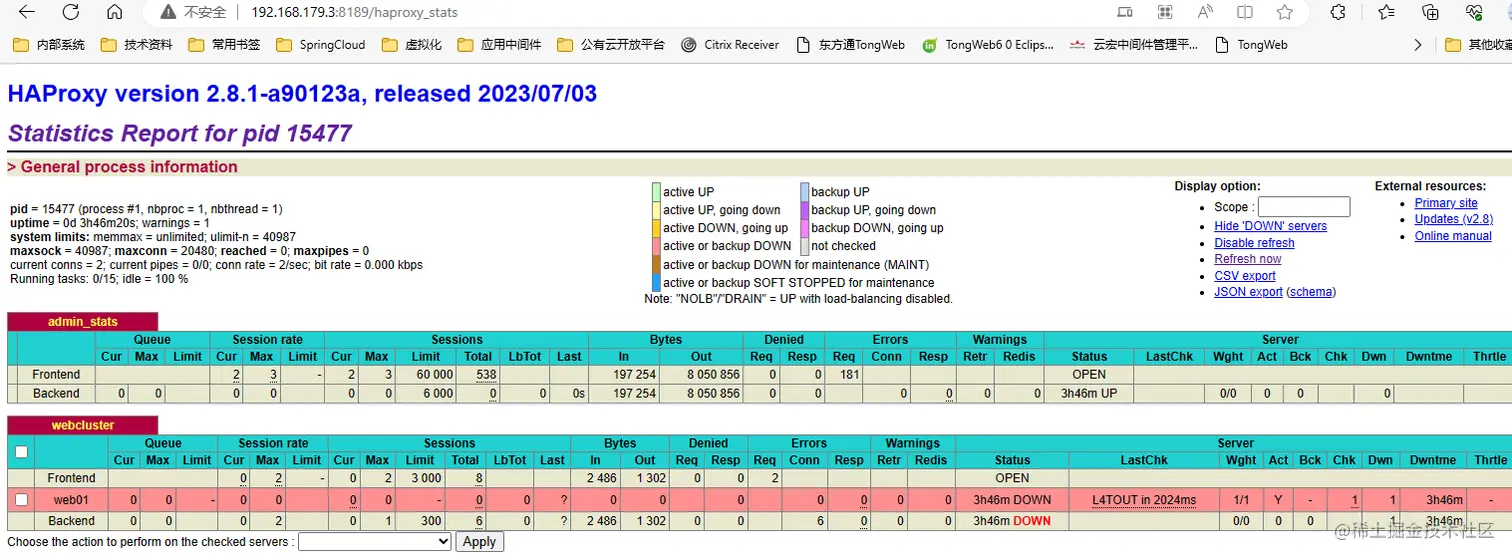Click the webcluster proxy header
Viewport: 1512px width, 558px height.
click(83, 426)
